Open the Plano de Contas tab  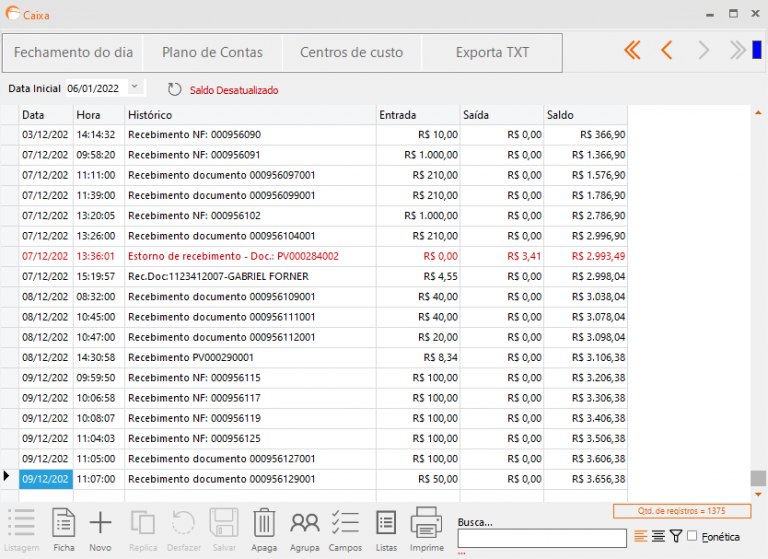tap(212, 52)
